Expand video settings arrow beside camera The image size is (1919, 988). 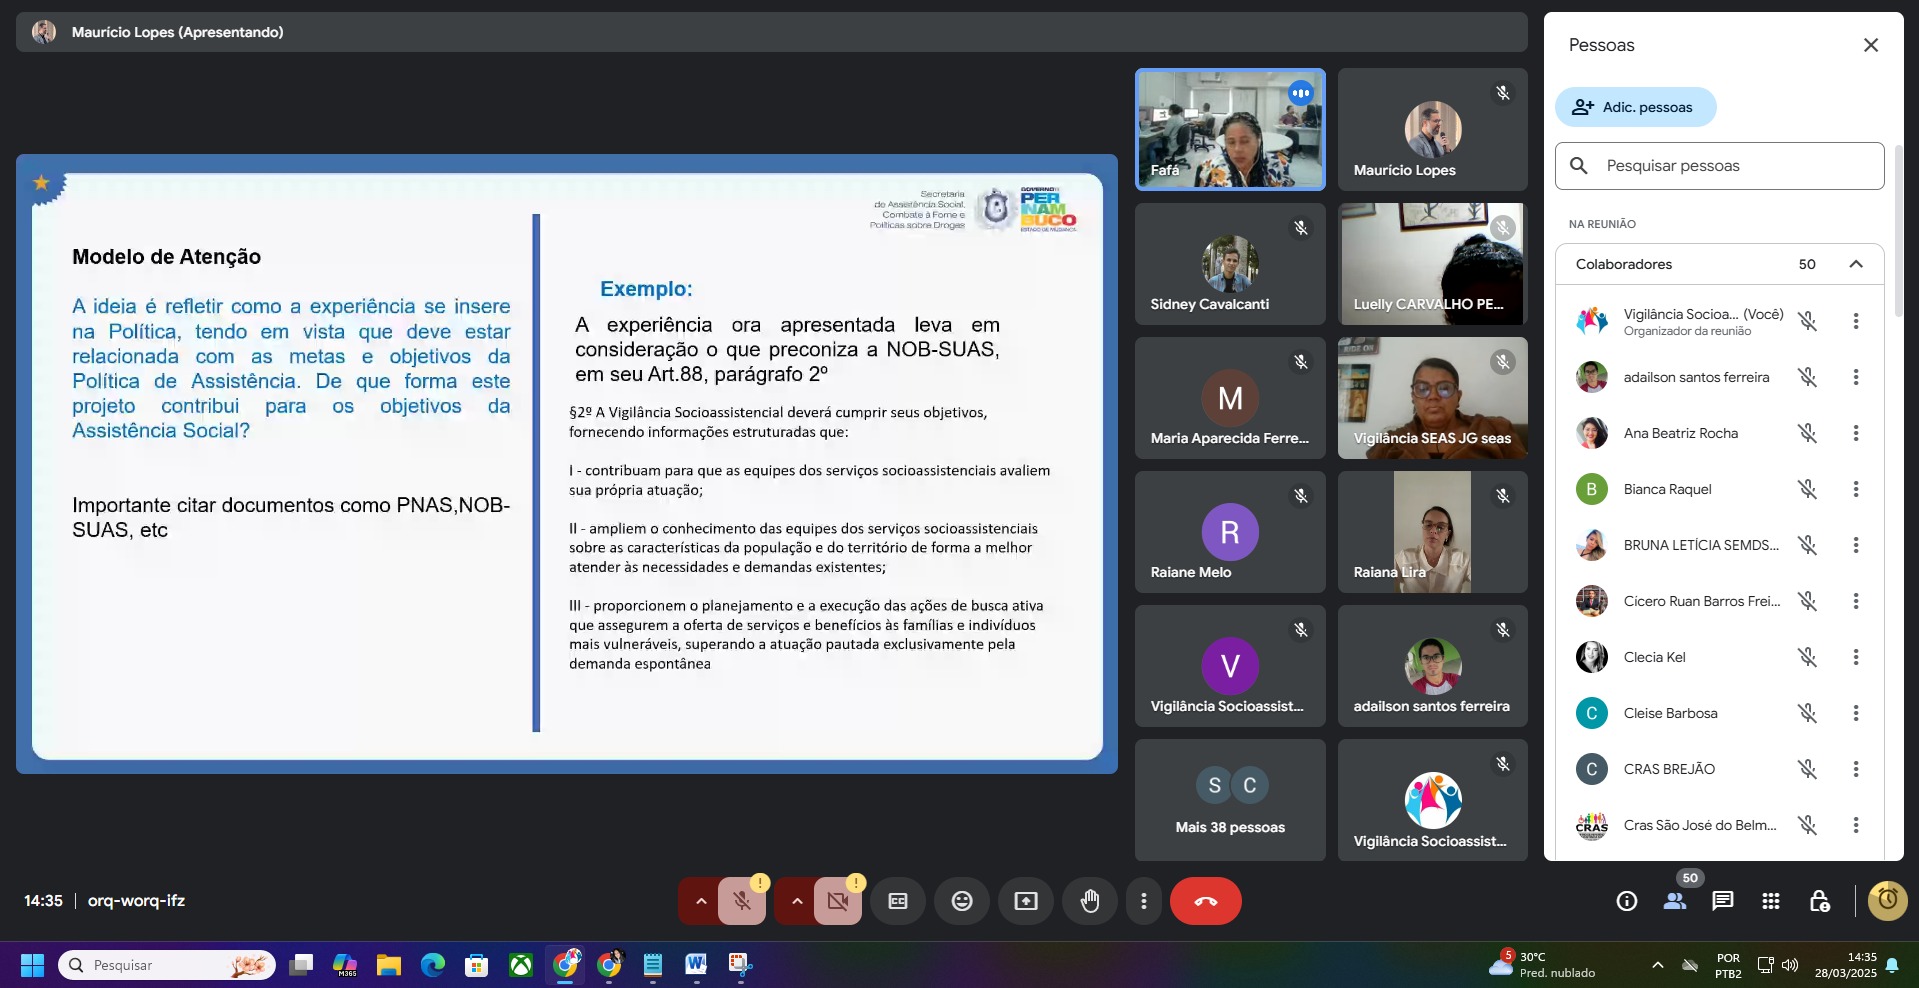(x=797, y=901)
